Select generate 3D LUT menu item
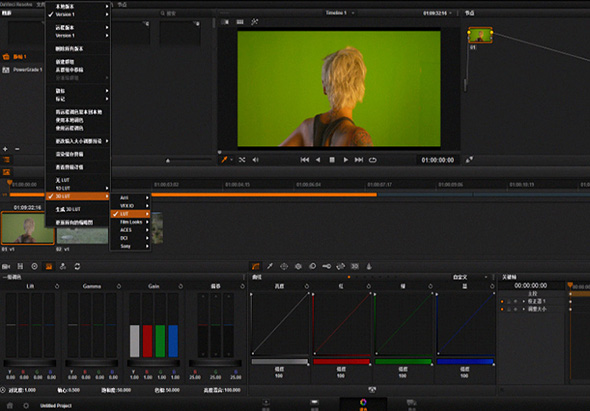 point(78,209)
